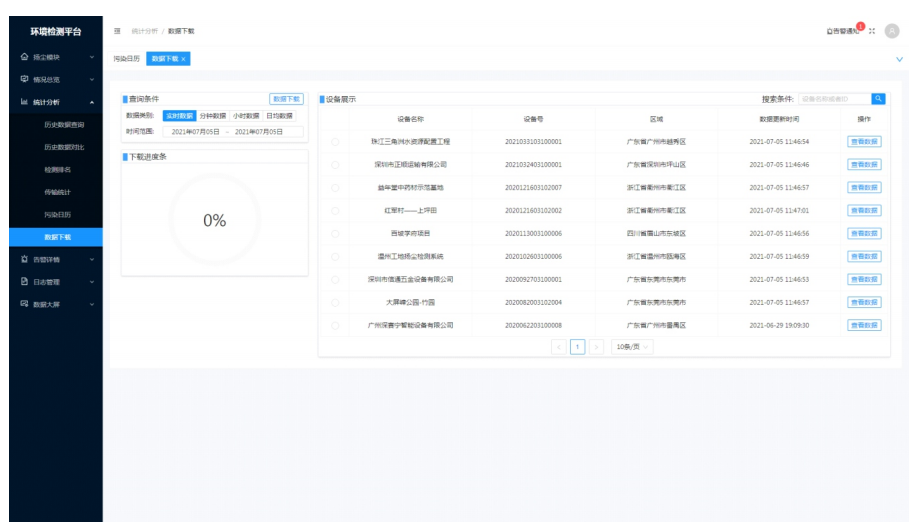Viewport: 924px width, 531px height.
Task: Click the 设备名称或者ID search input field
Action: point(831,98)
